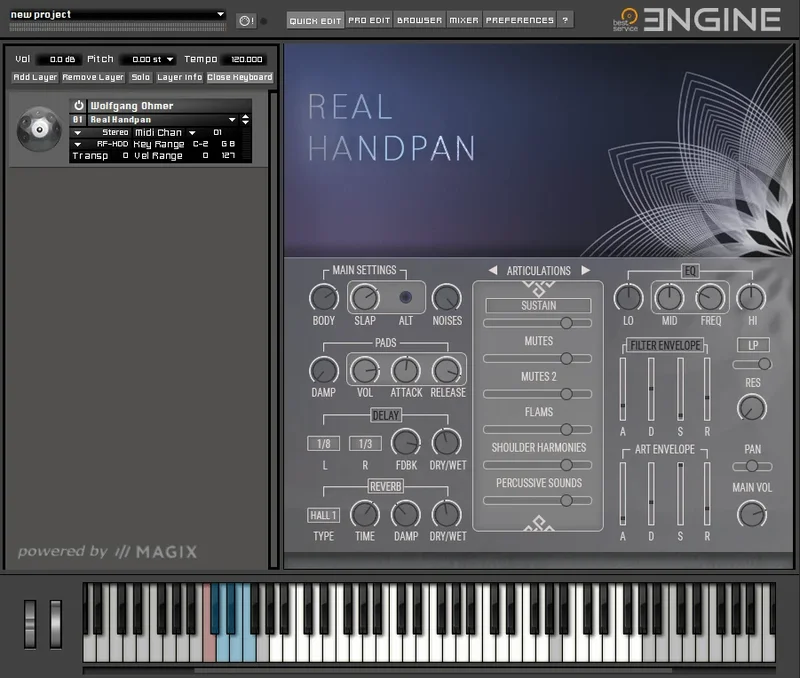Click the Remove Layer button
This screenshot has height=678, width=800.
tap(93, 77)
